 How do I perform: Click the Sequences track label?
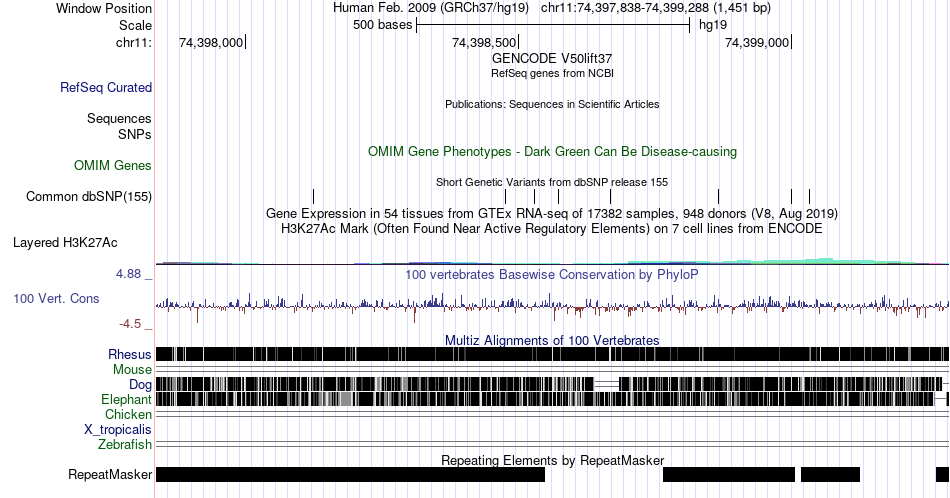[119, 118]
